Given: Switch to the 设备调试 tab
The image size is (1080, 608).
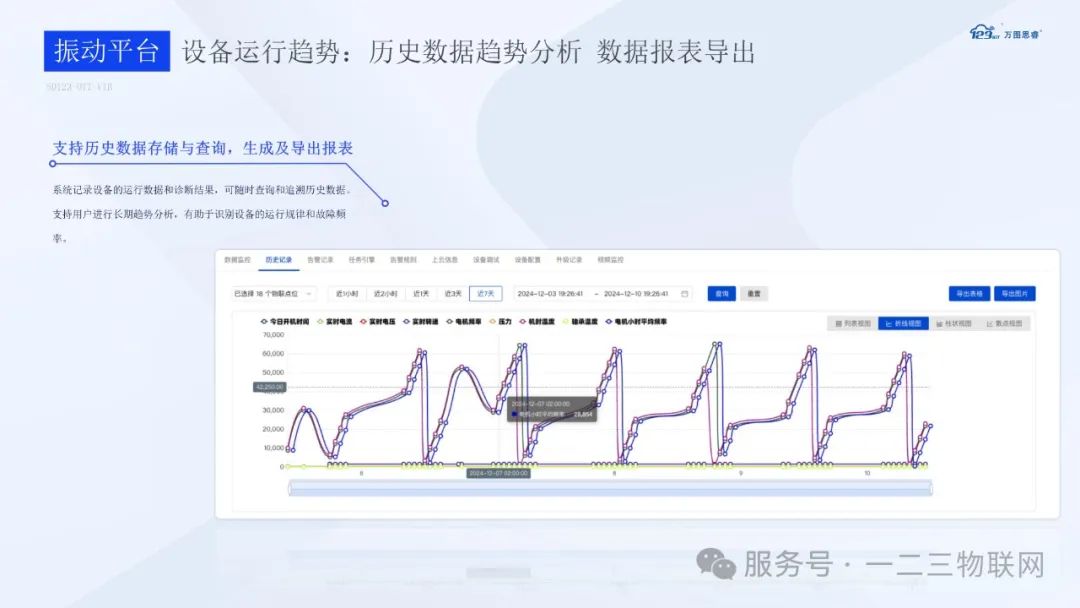Looking at the screenshot, I should [x=486, y=260].
